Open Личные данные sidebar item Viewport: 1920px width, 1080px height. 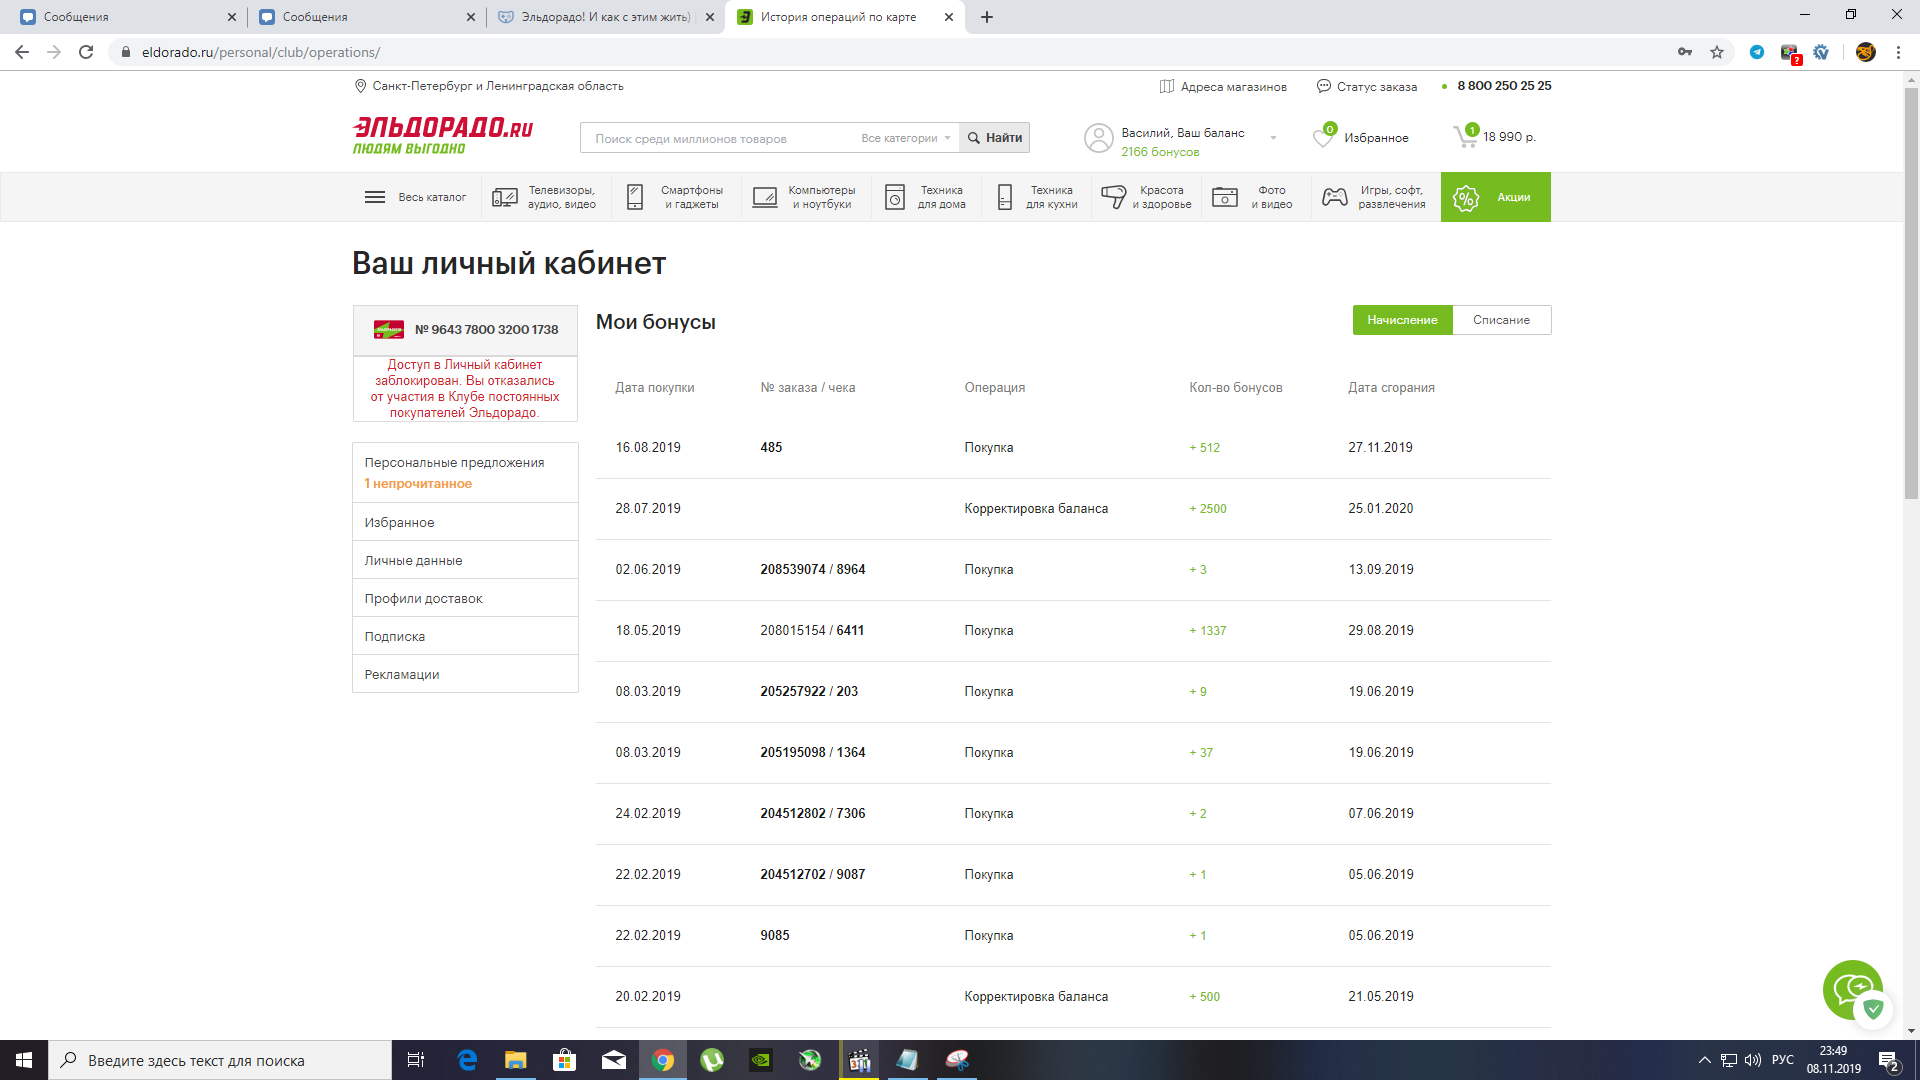465,560
